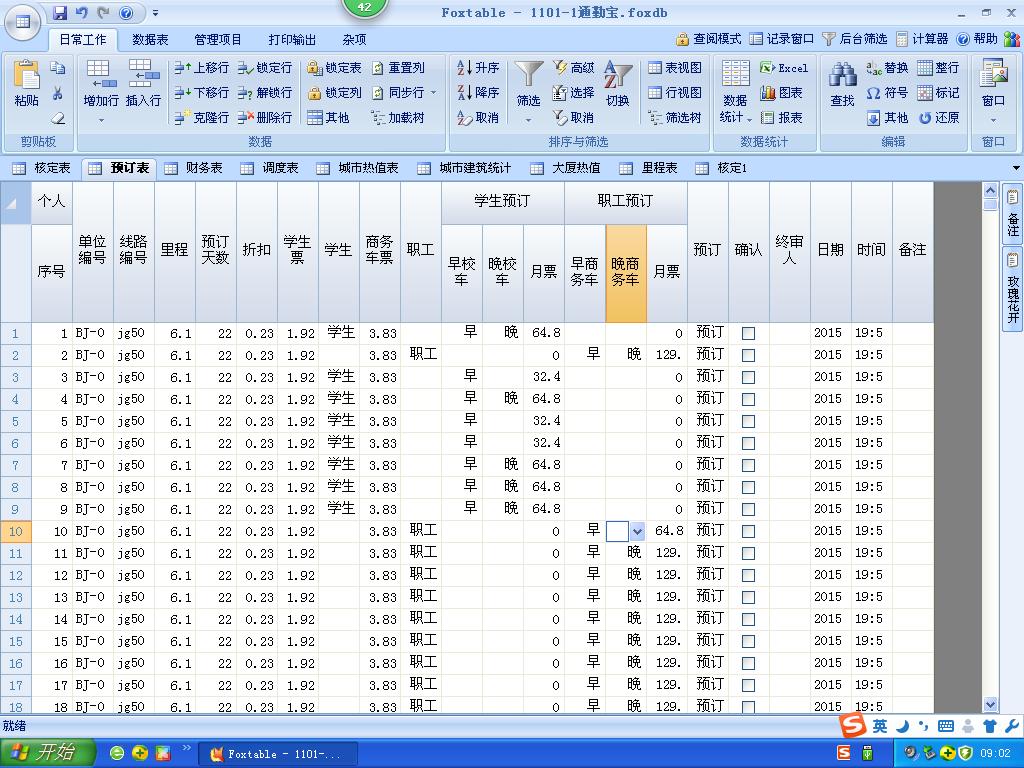Click the Excel export icon

pos(767,68)
